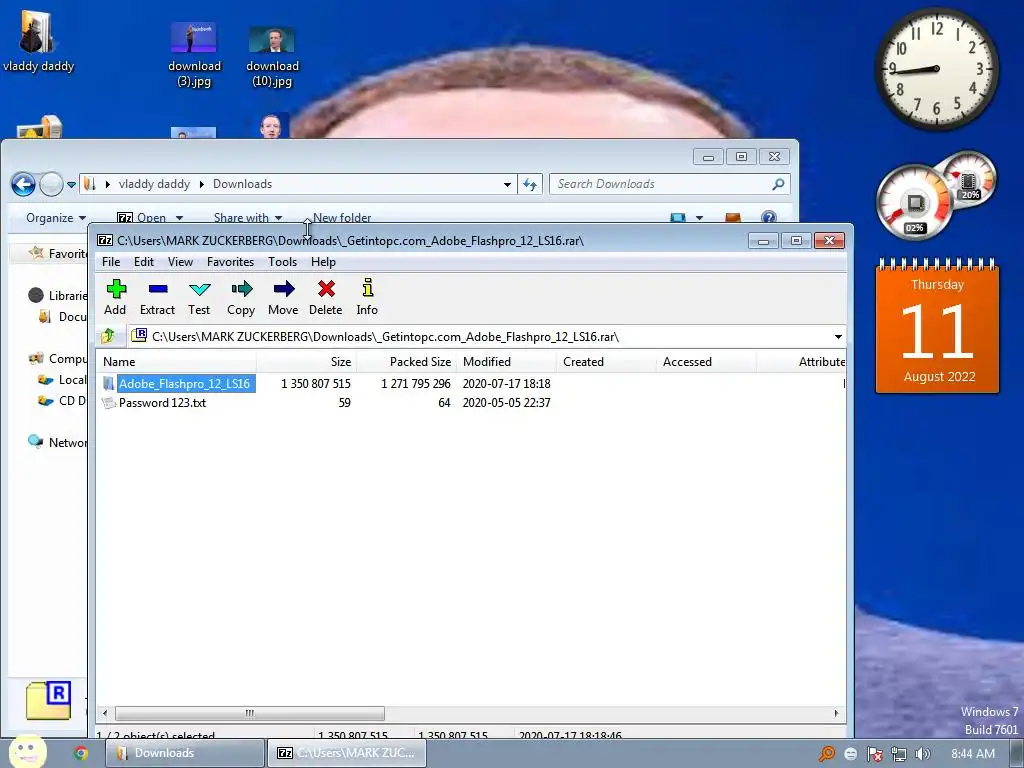Click the Open dropdown arrow in Explorer
The image size is (1024, 768).
click(x=179, y=218)
